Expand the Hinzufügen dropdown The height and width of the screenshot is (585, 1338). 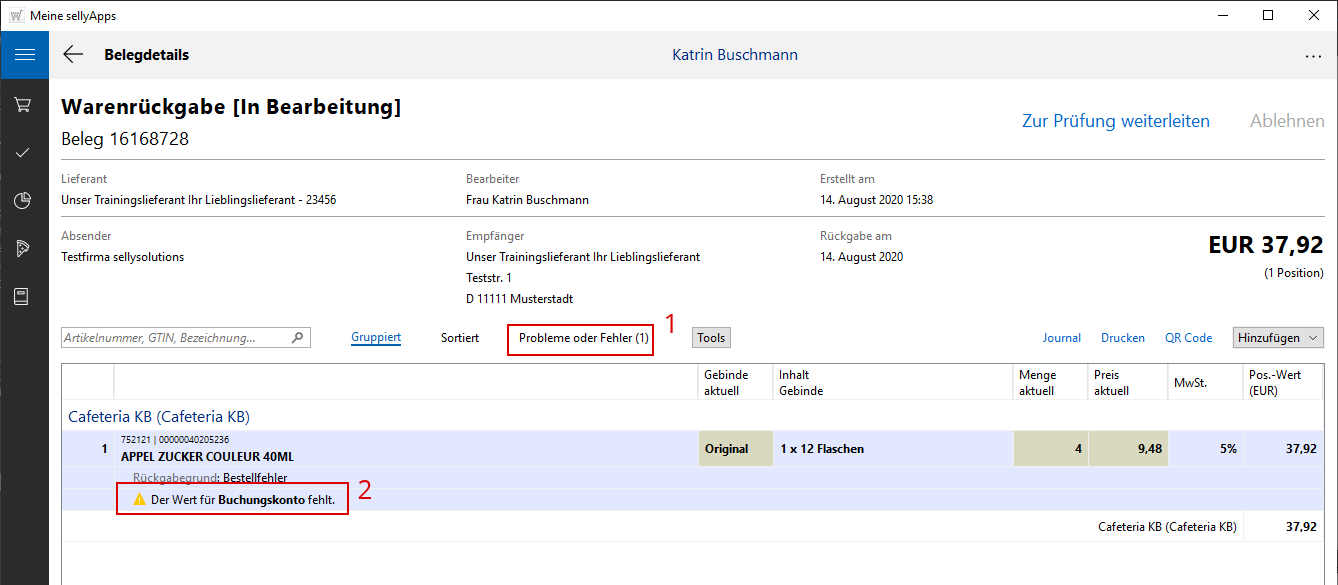click(1278, 338)
